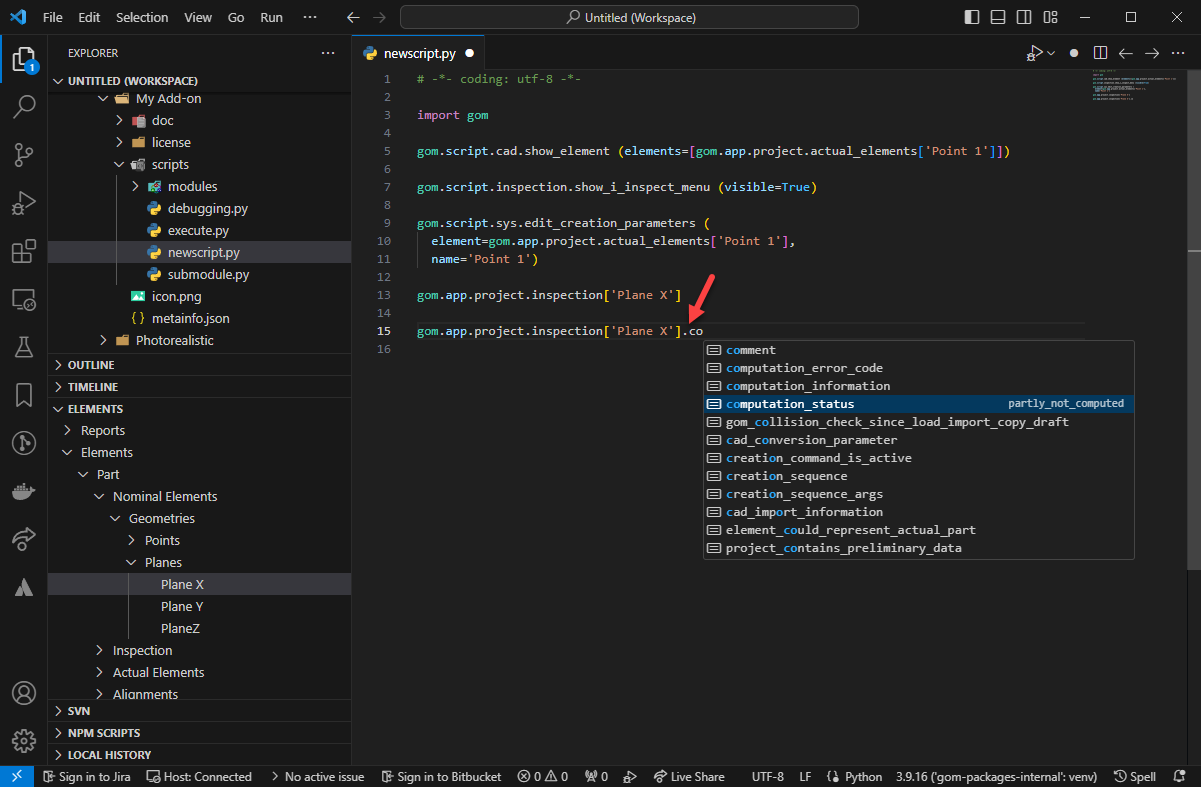
Task: Open the Manage settings gear
Action: click(23, 740)
